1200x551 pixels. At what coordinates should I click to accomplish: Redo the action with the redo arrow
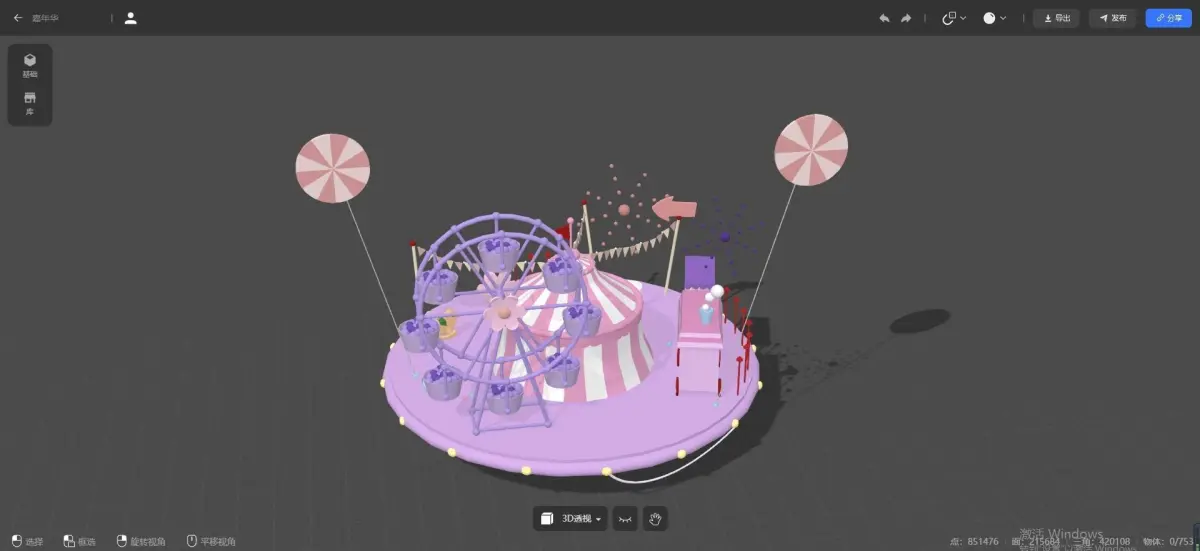point(906,18)
